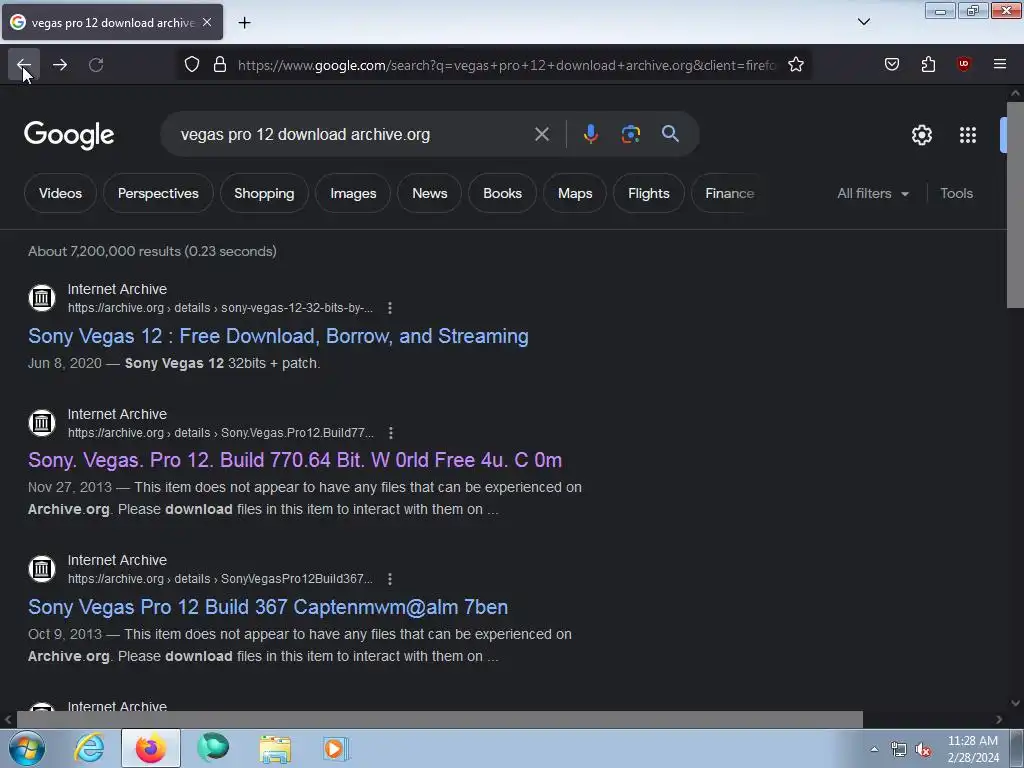Viewport: 1024px width, 768px height.
Task: Select the Finance filter tab
Action: point(729,193)
